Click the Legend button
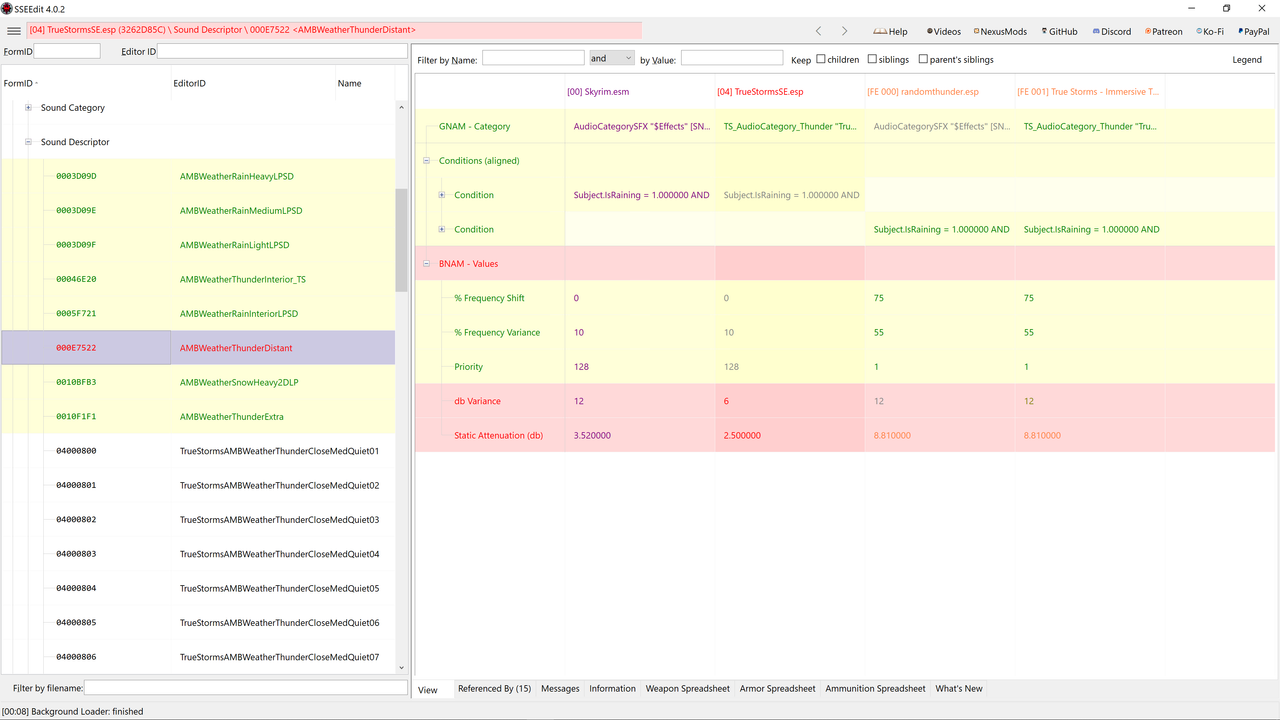This screenshot has width=1280, height=720. pos(1247,60)
